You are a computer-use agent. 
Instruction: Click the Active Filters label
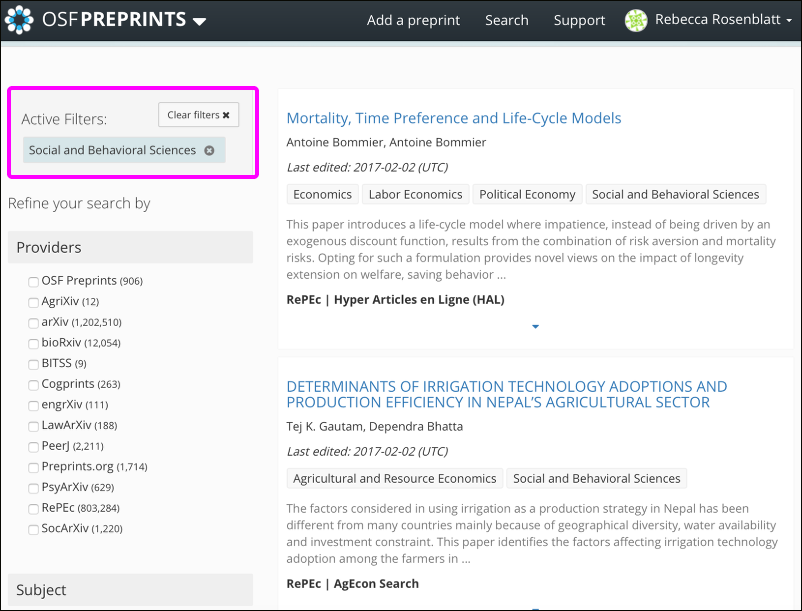coord(64,119)
